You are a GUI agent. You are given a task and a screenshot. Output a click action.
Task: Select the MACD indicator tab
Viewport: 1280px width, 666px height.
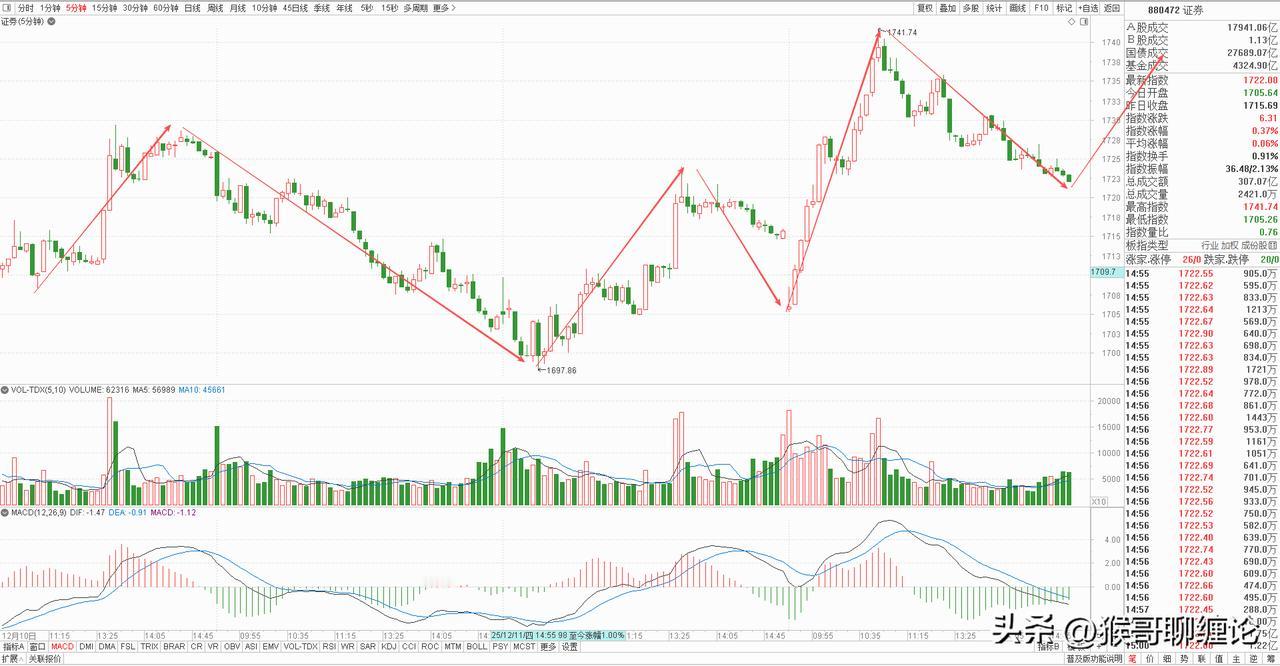63,647
